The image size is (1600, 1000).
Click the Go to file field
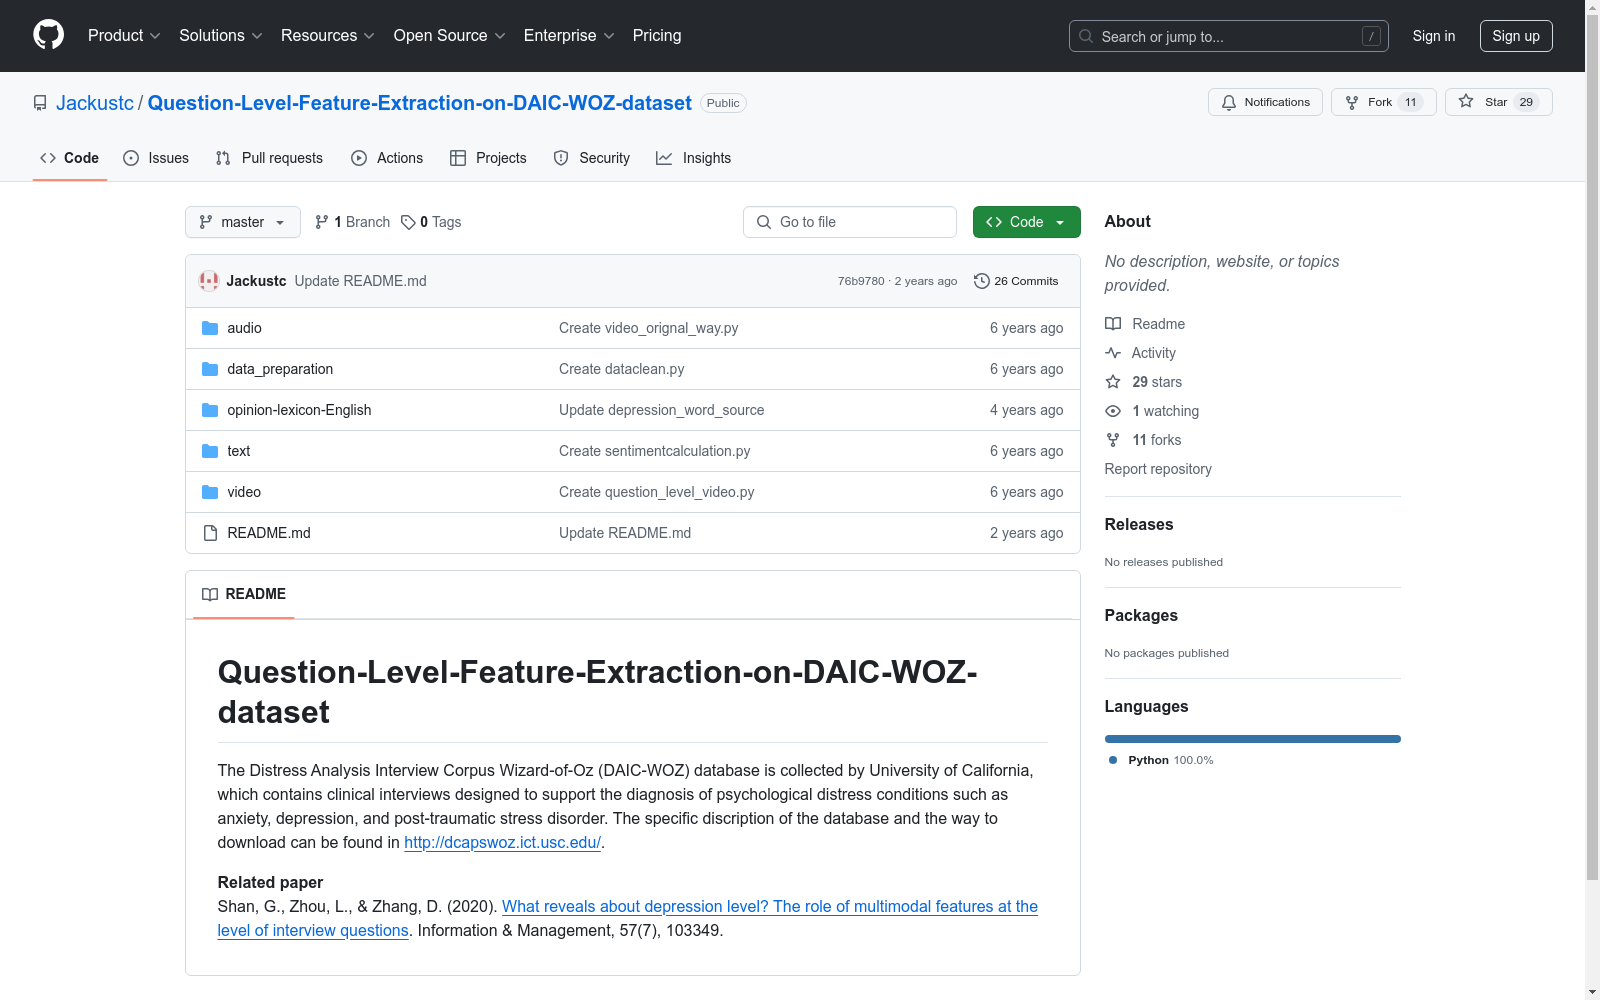pos(850,222)
